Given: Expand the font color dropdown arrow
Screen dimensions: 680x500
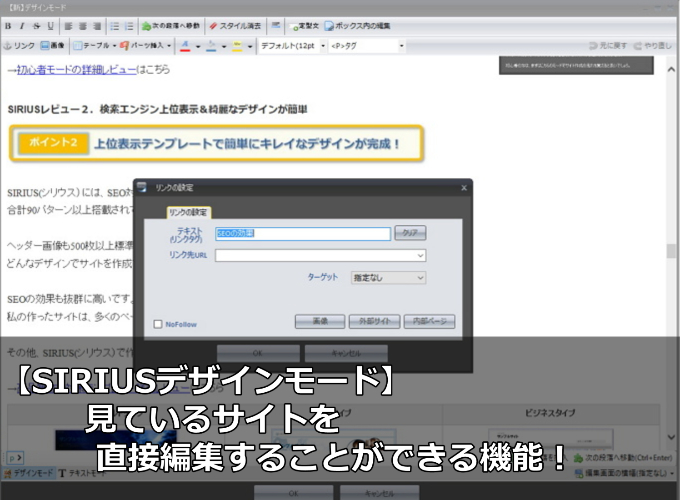Looking at the screenshot, I should (198, 46).
